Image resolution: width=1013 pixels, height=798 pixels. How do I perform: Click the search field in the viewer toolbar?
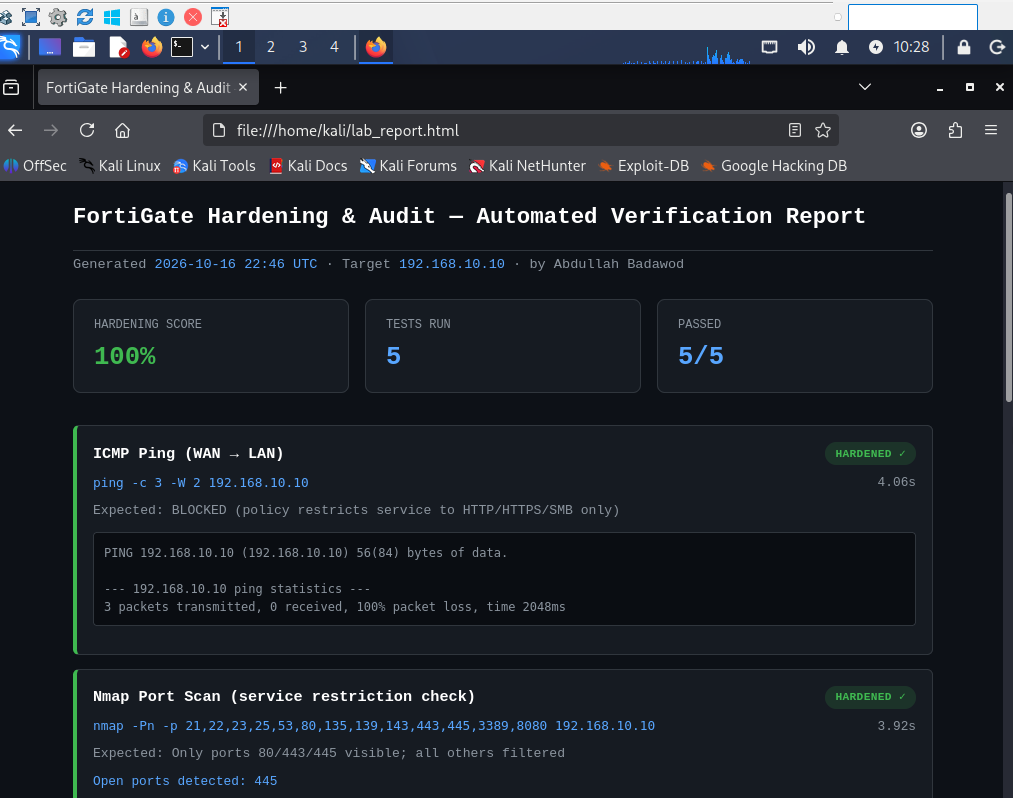912,17
